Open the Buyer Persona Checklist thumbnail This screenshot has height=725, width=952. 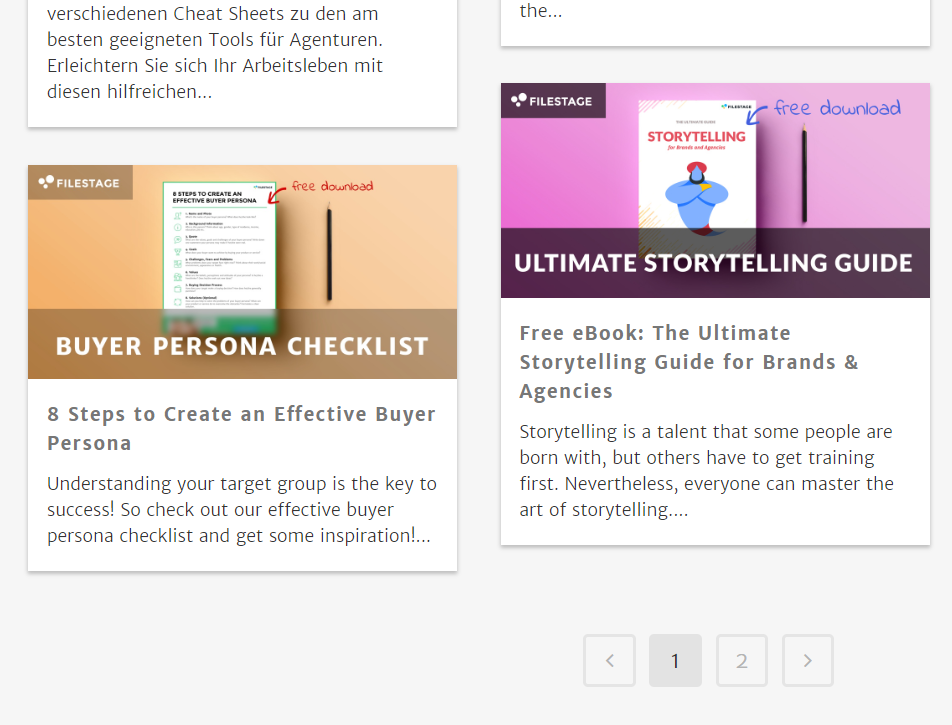click(242, 272)
